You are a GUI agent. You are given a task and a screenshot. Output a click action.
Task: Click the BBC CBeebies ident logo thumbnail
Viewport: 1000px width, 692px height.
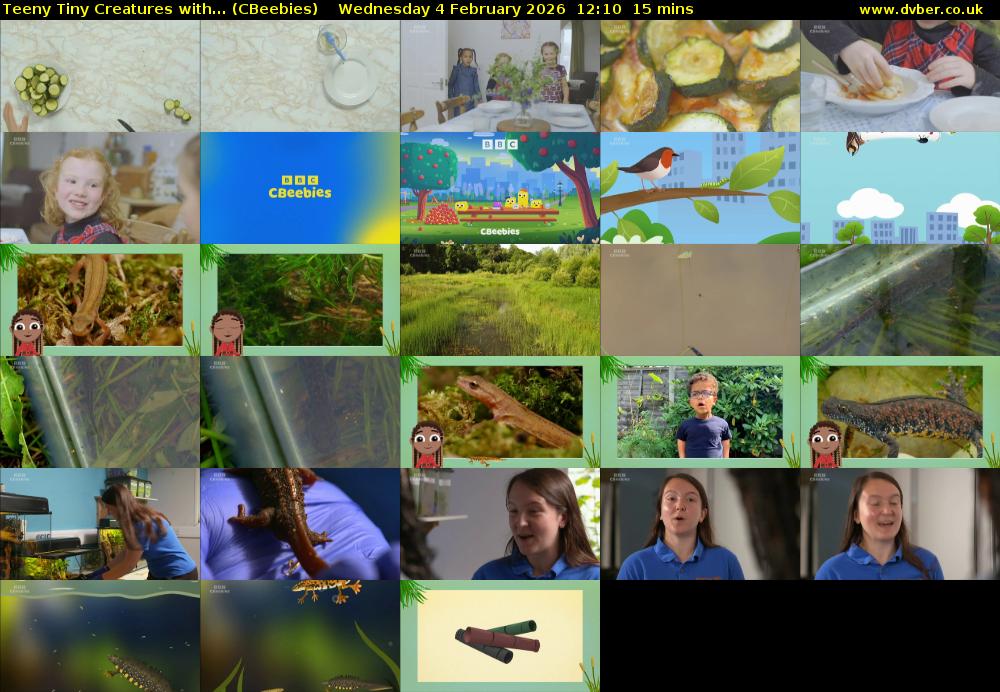coord(300,186)
